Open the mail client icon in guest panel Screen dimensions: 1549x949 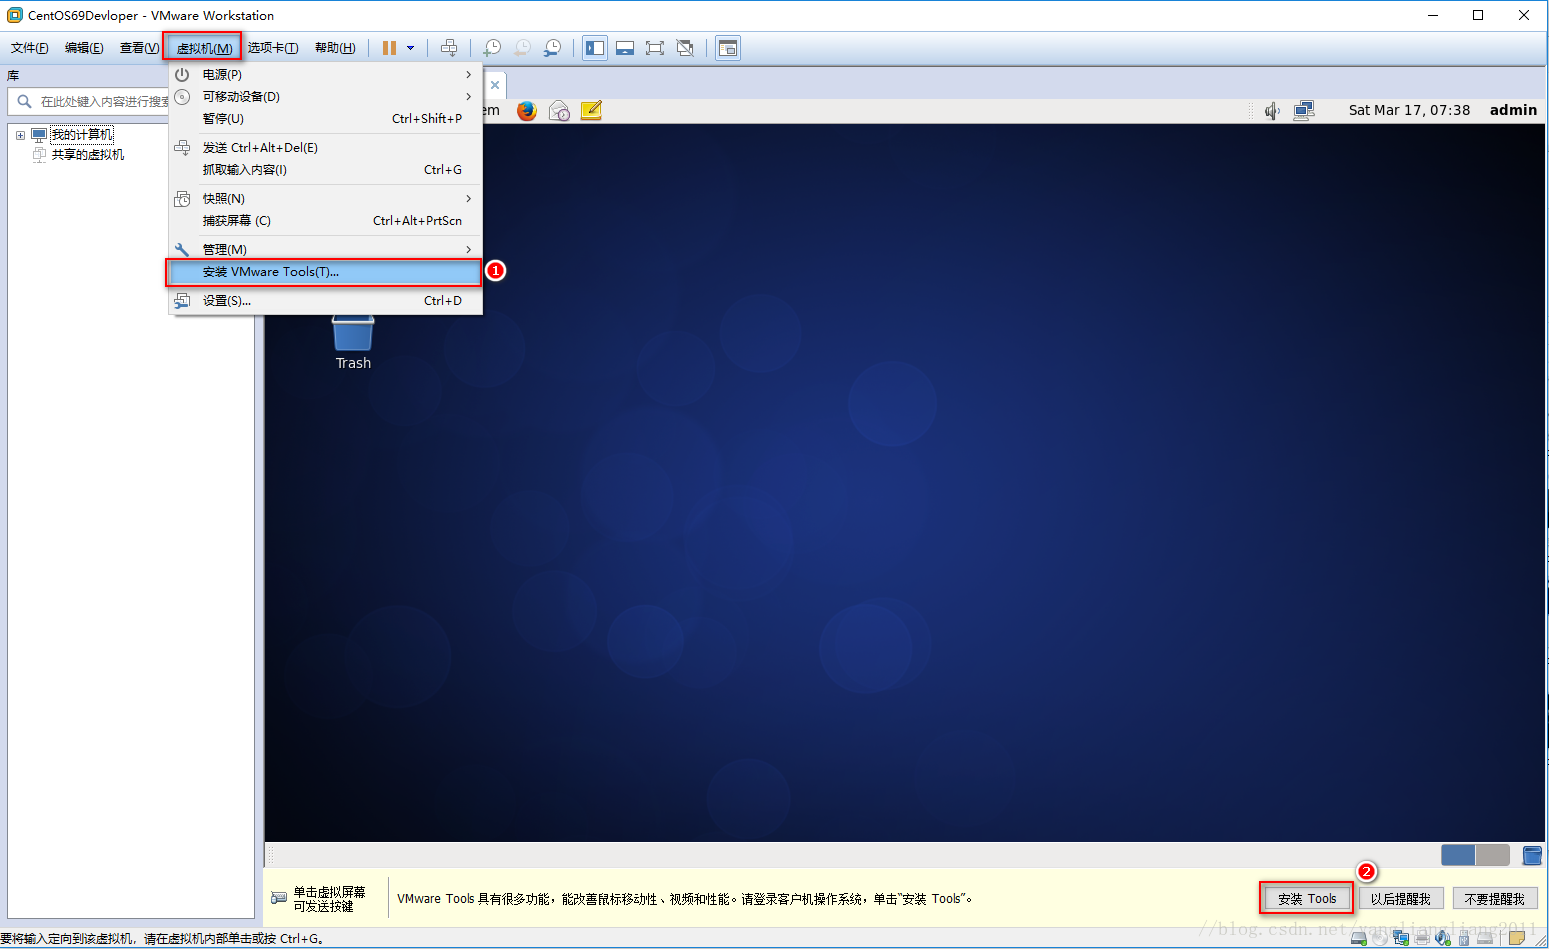559,111
